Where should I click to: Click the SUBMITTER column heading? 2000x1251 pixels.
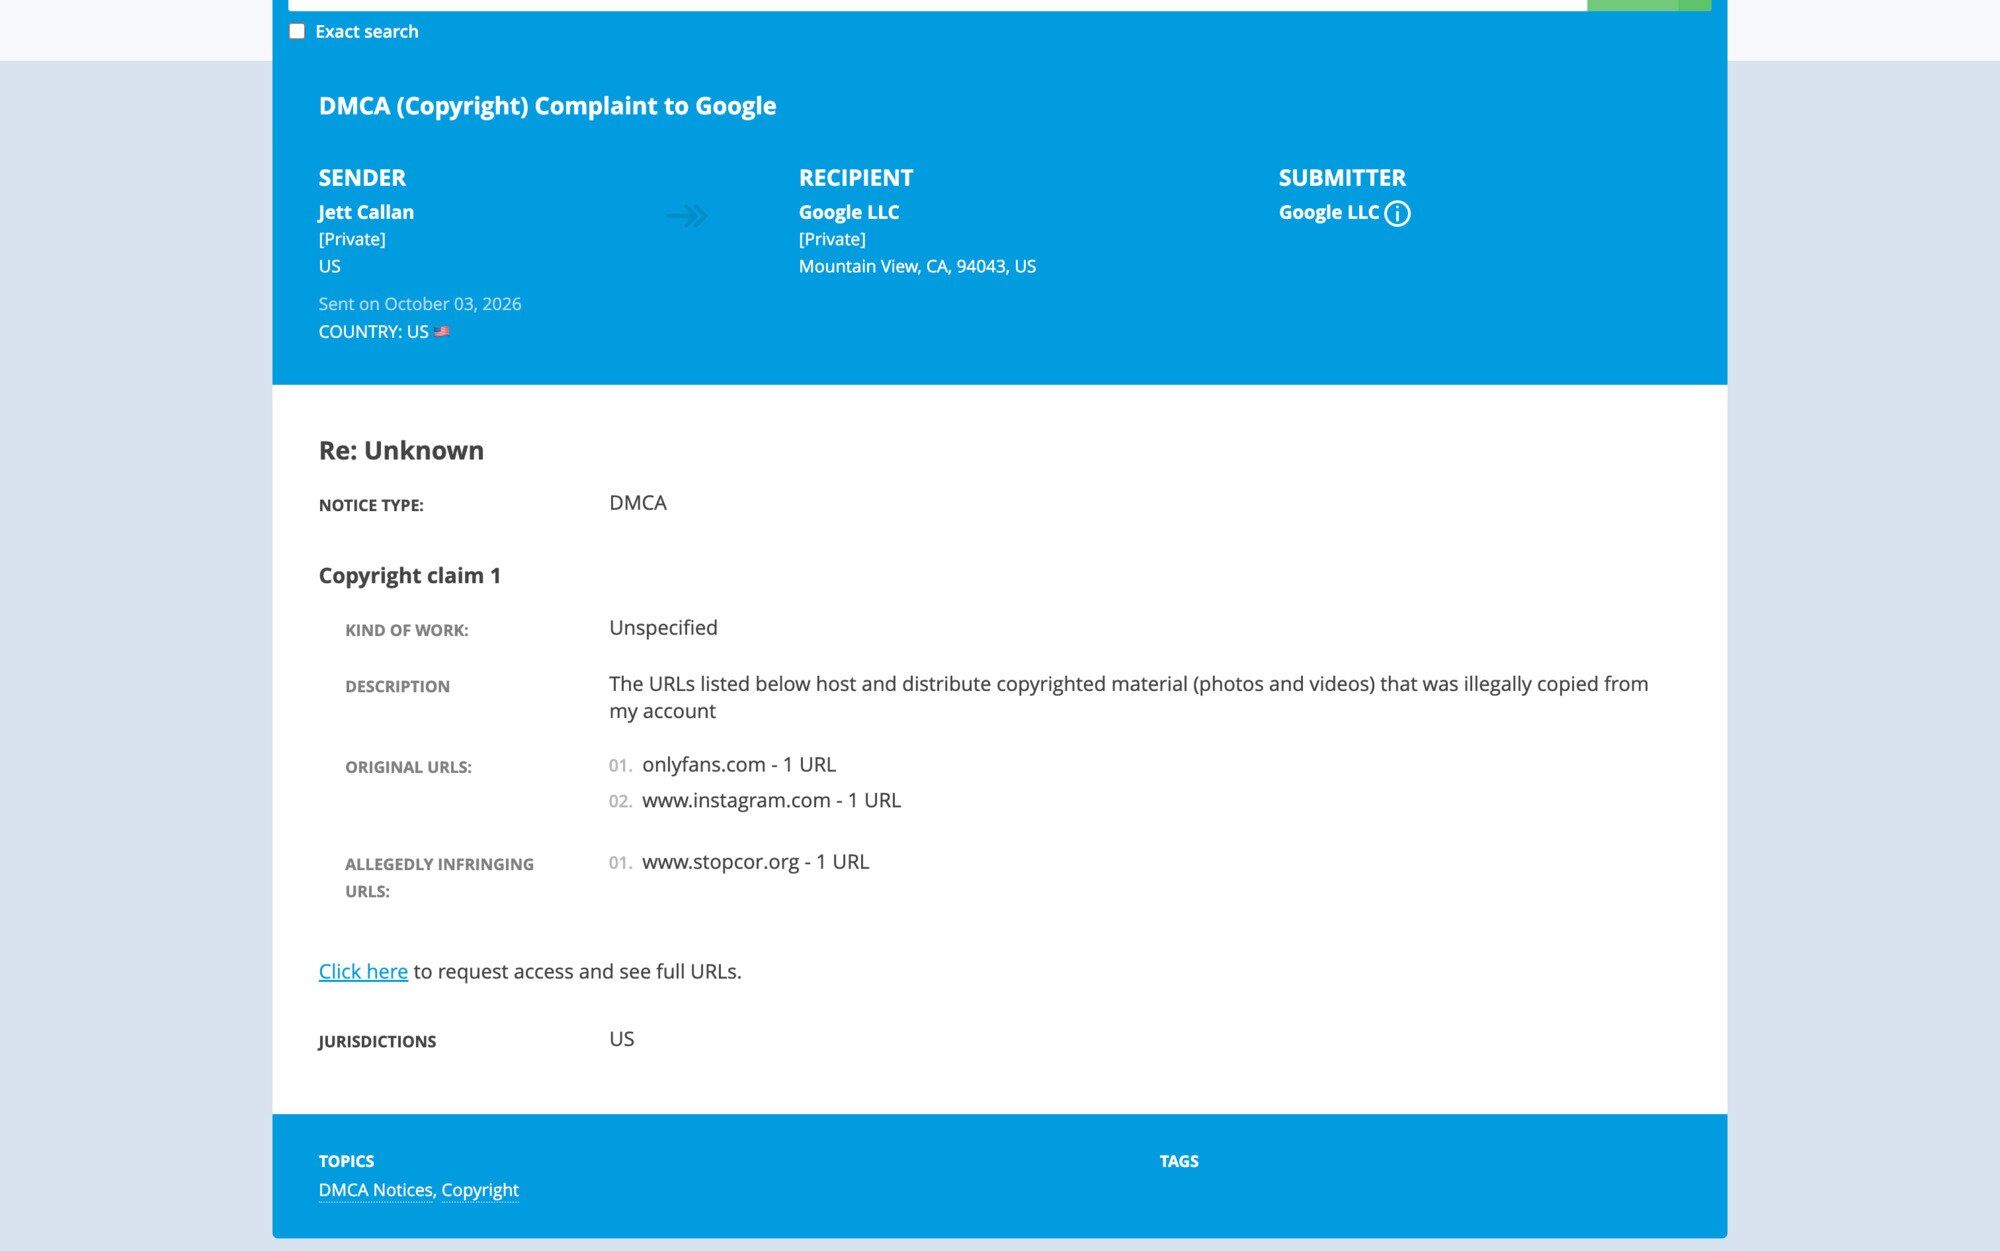(1342, 178)
